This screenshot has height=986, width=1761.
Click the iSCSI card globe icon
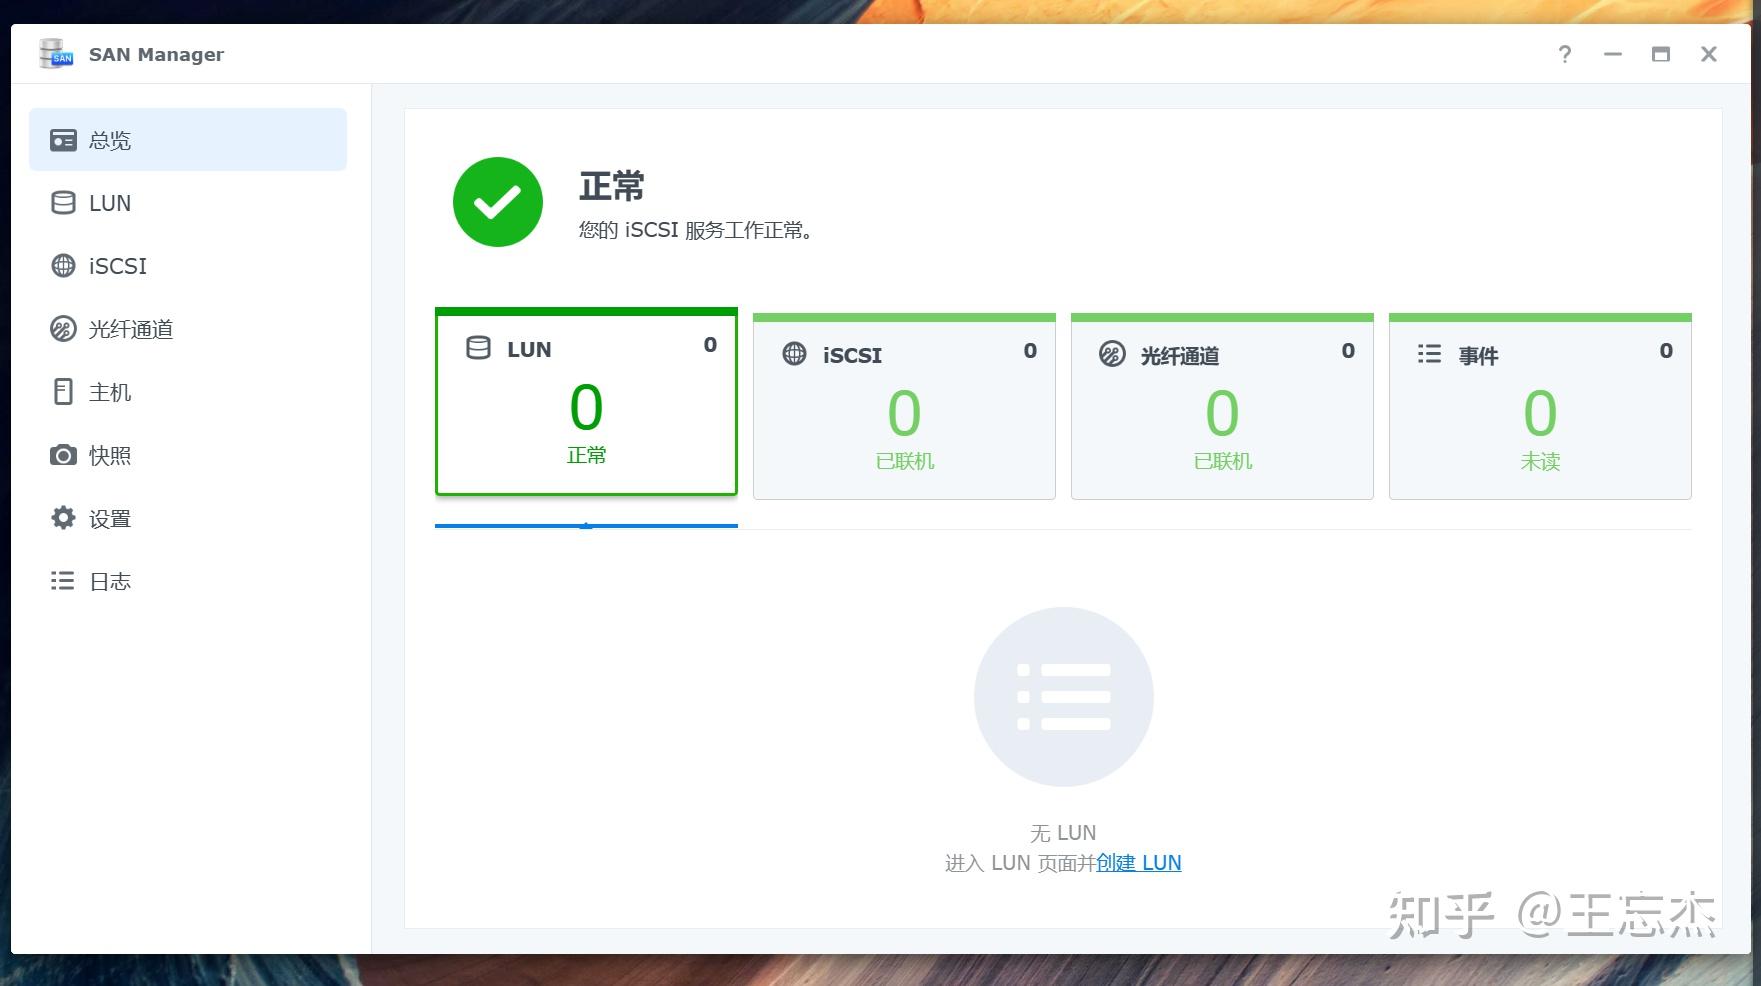coord(795,354)
